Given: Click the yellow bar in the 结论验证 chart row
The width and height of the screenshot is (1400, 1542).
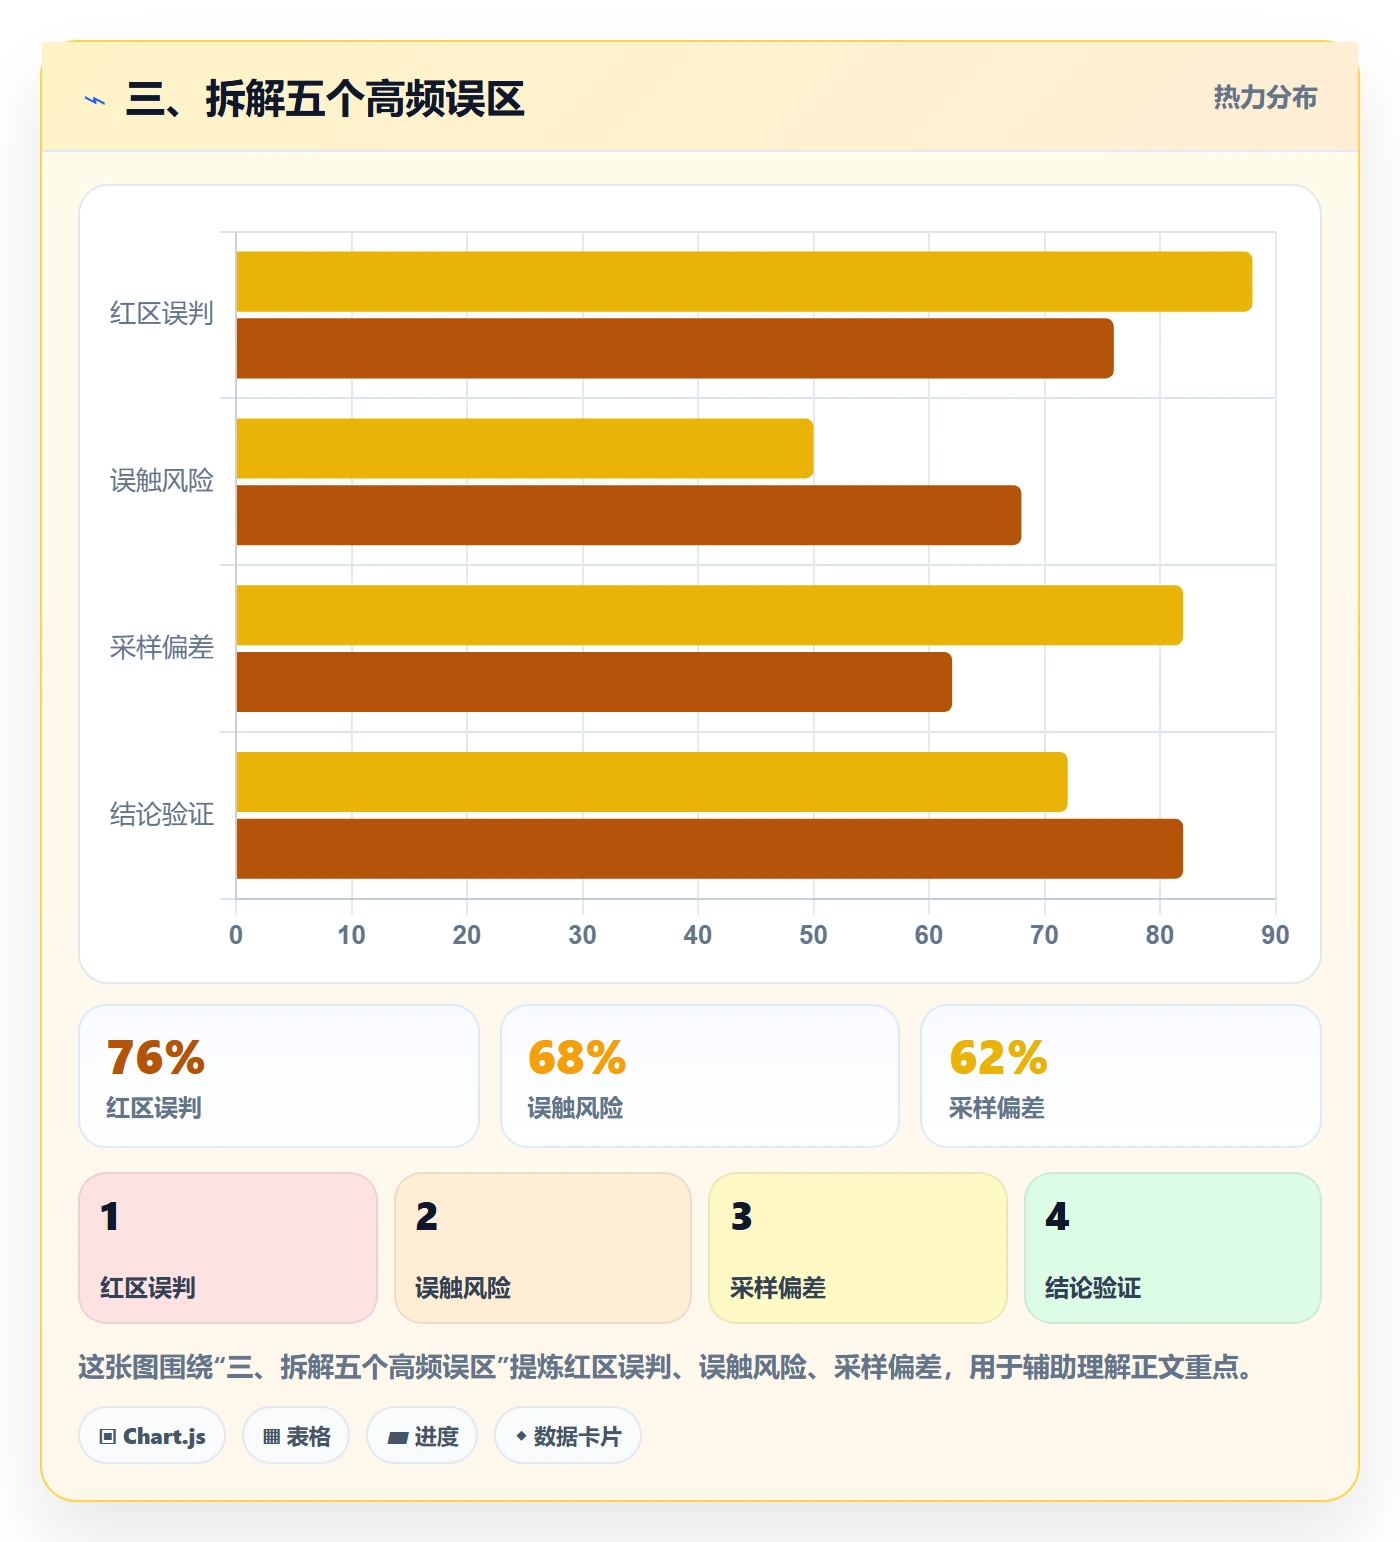Looking at the screenshot, I should [652, 782].
